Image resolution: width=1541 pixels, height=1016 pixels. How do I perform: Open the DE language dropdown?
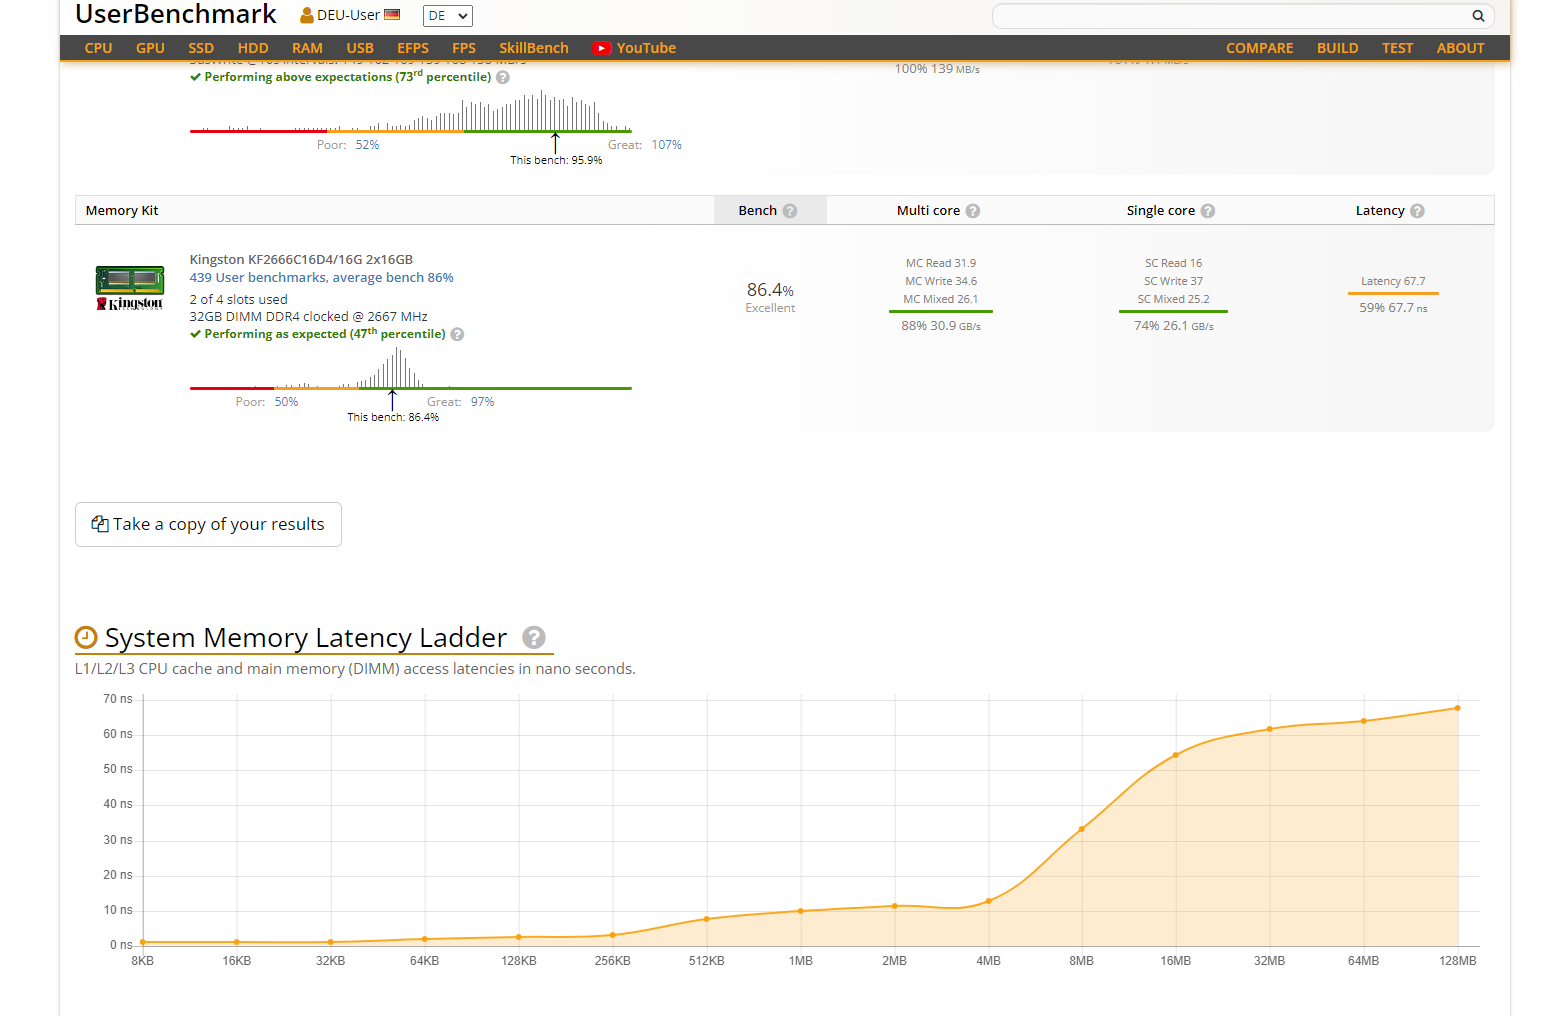(447, 16)
